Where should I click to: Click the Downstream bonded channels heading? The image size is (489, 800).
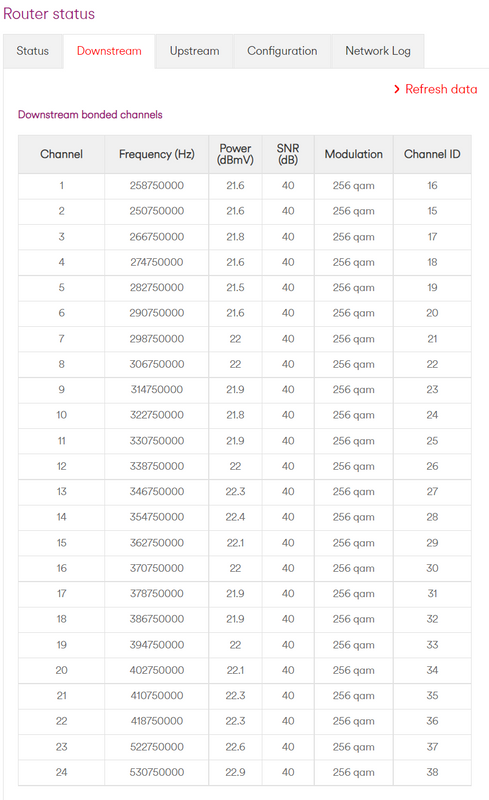(x=90, y=115)
